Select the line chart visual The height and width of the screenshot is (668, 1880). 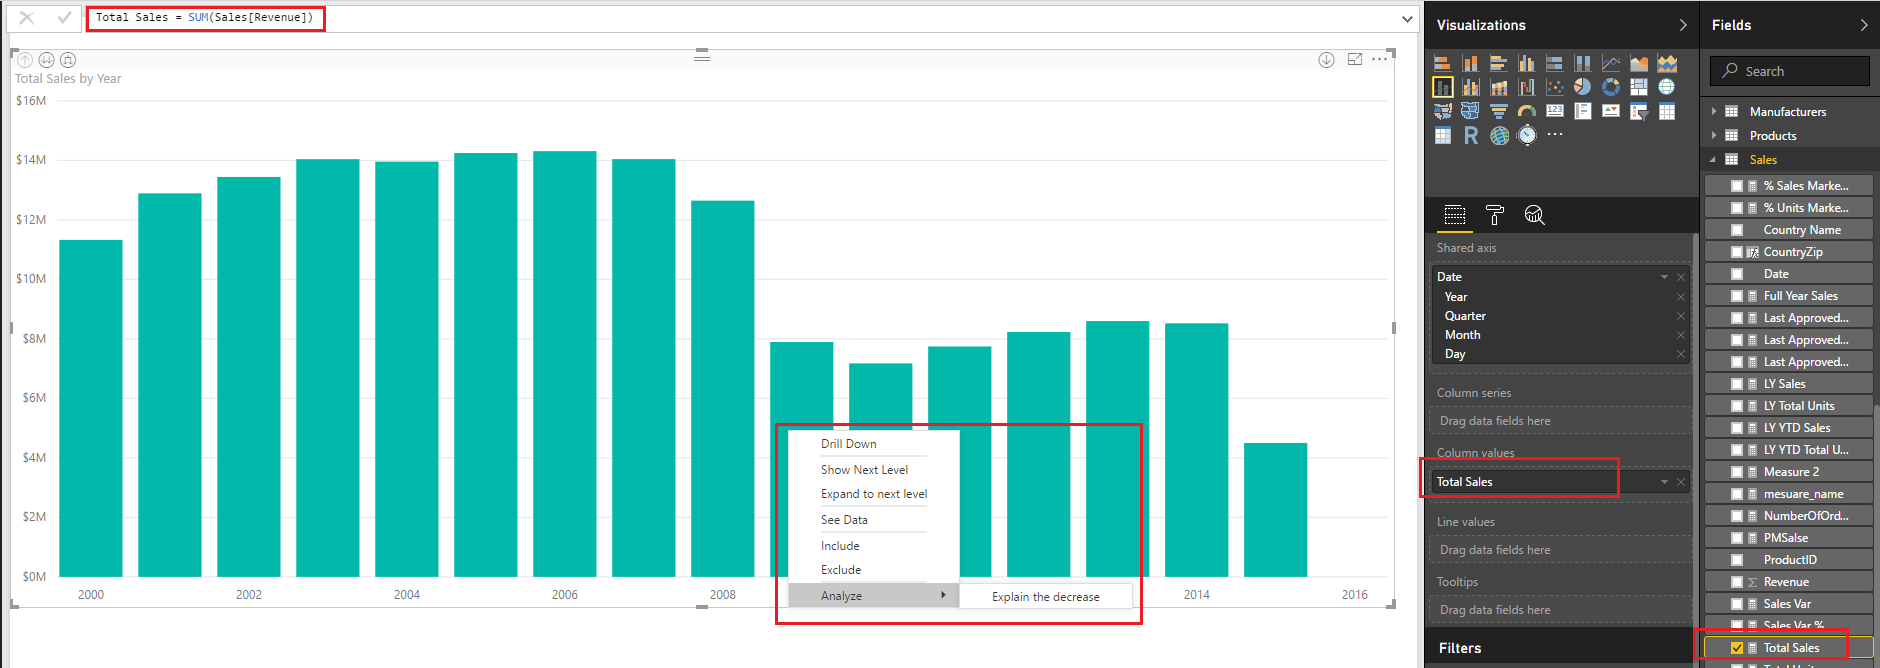tap(1611, 63)
